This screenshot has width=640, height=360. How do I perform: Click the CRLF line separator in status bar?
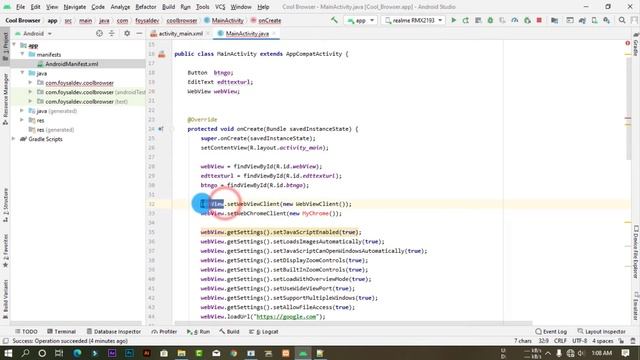(560, 341)
